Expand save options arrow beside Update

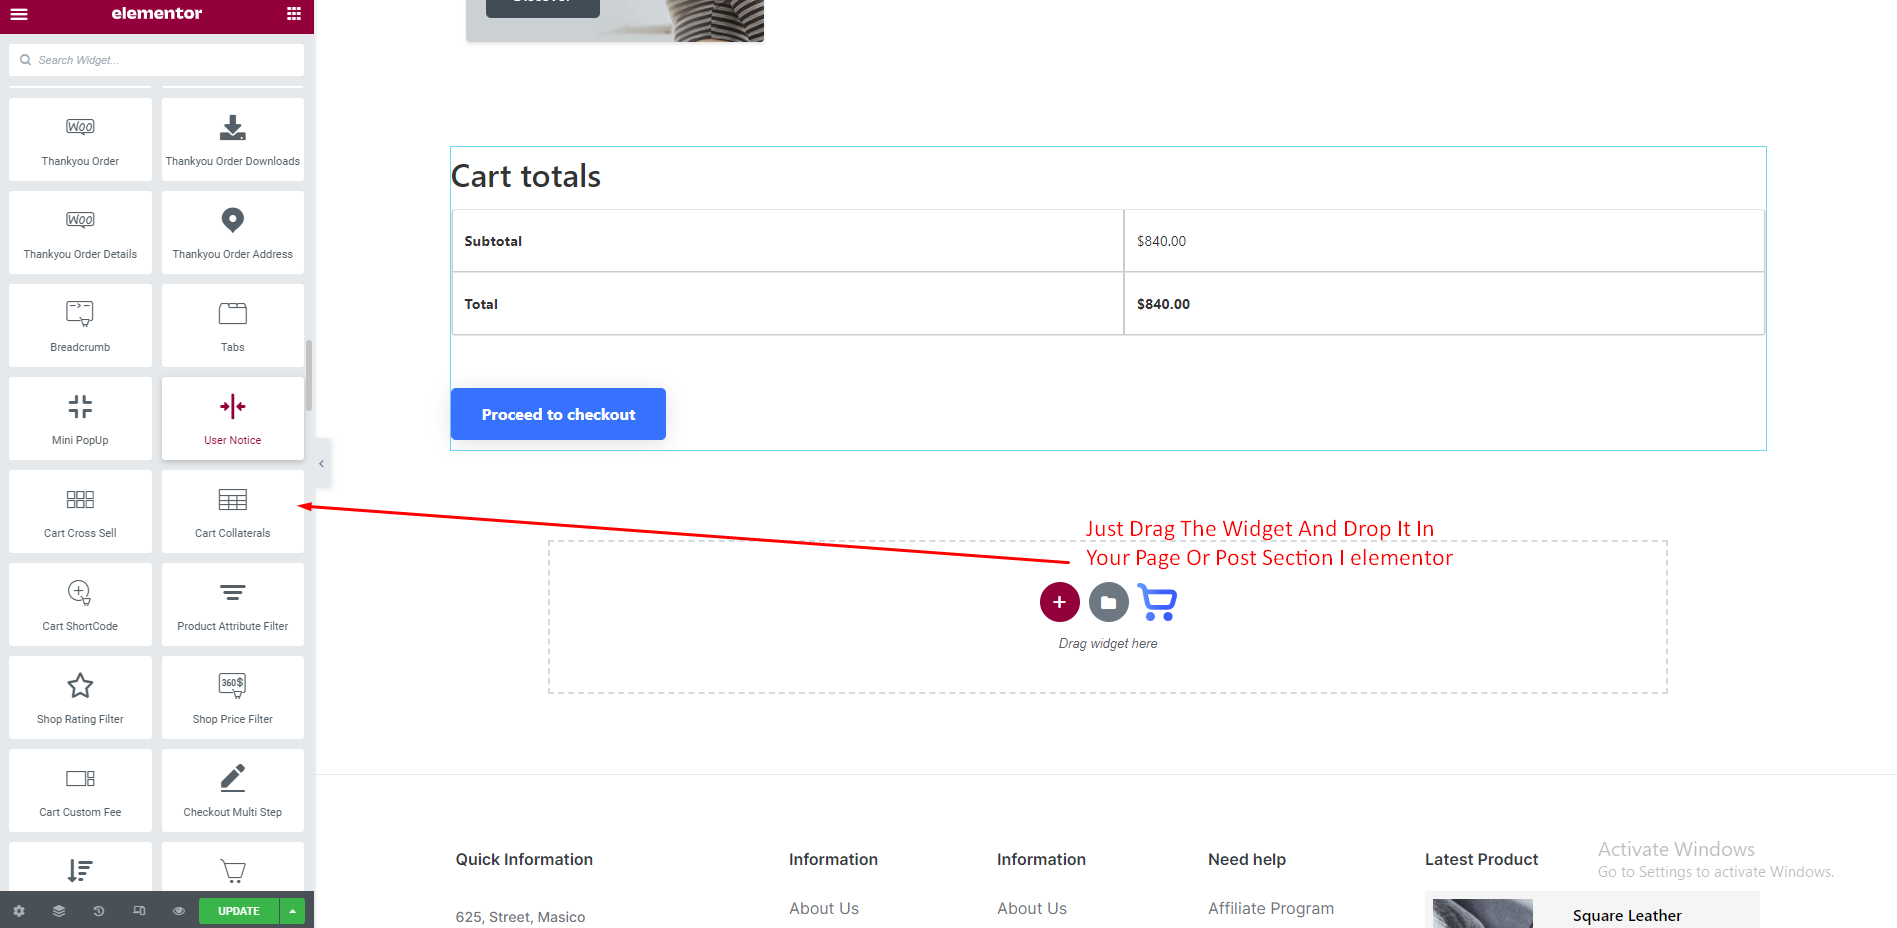coord(292,911)
